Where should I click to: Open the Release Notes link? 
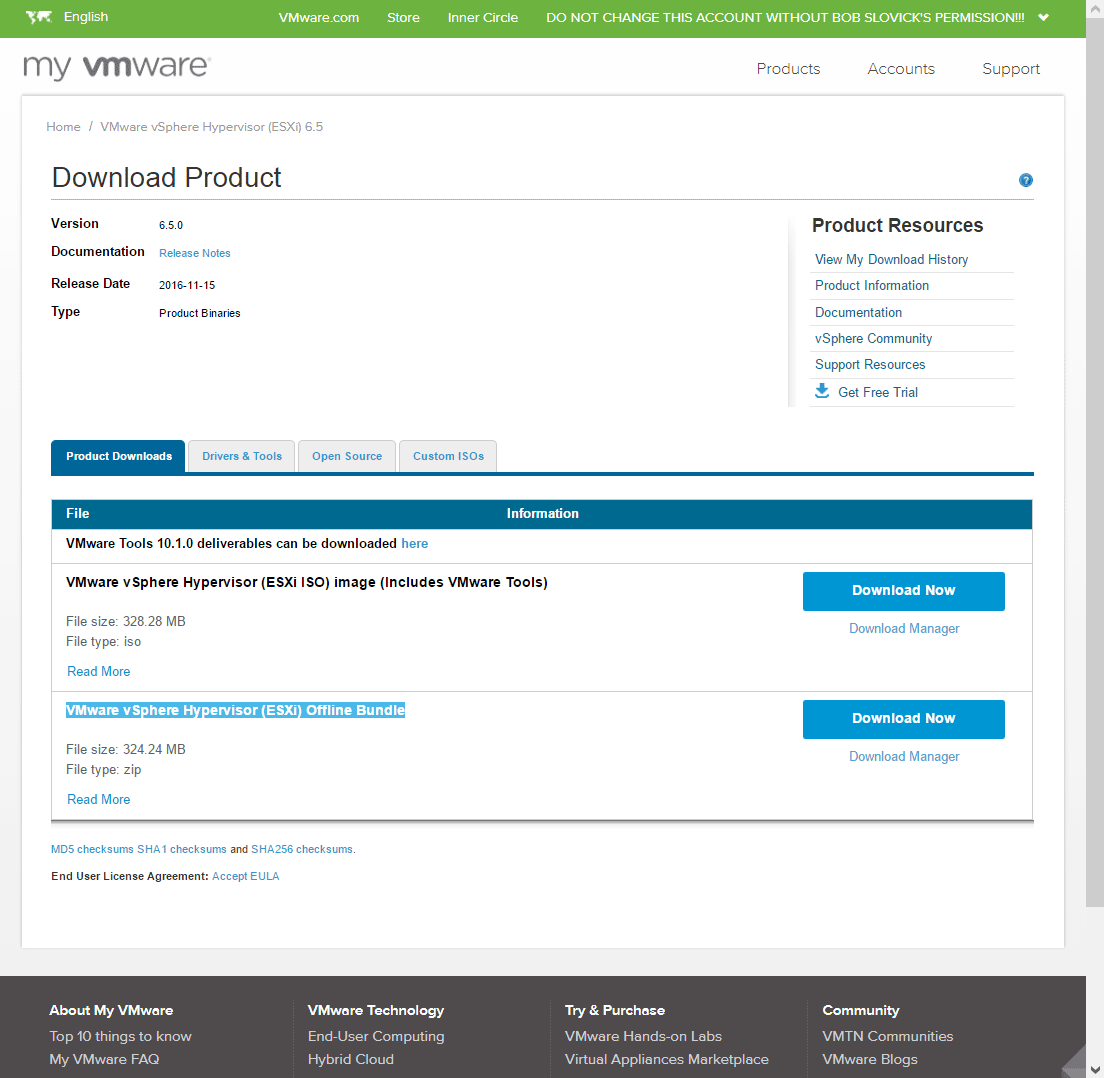(194, 253)
